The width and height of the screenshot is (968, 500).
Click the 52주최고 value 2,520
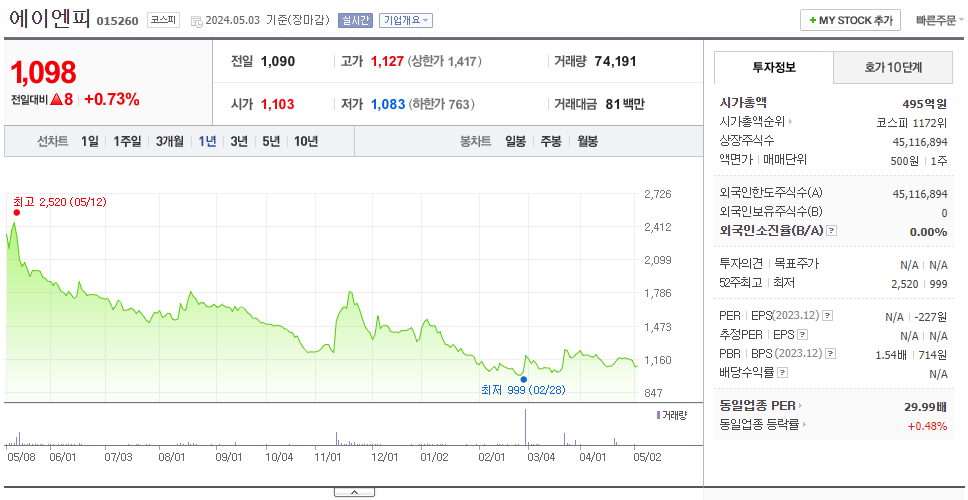pos(905,283)
